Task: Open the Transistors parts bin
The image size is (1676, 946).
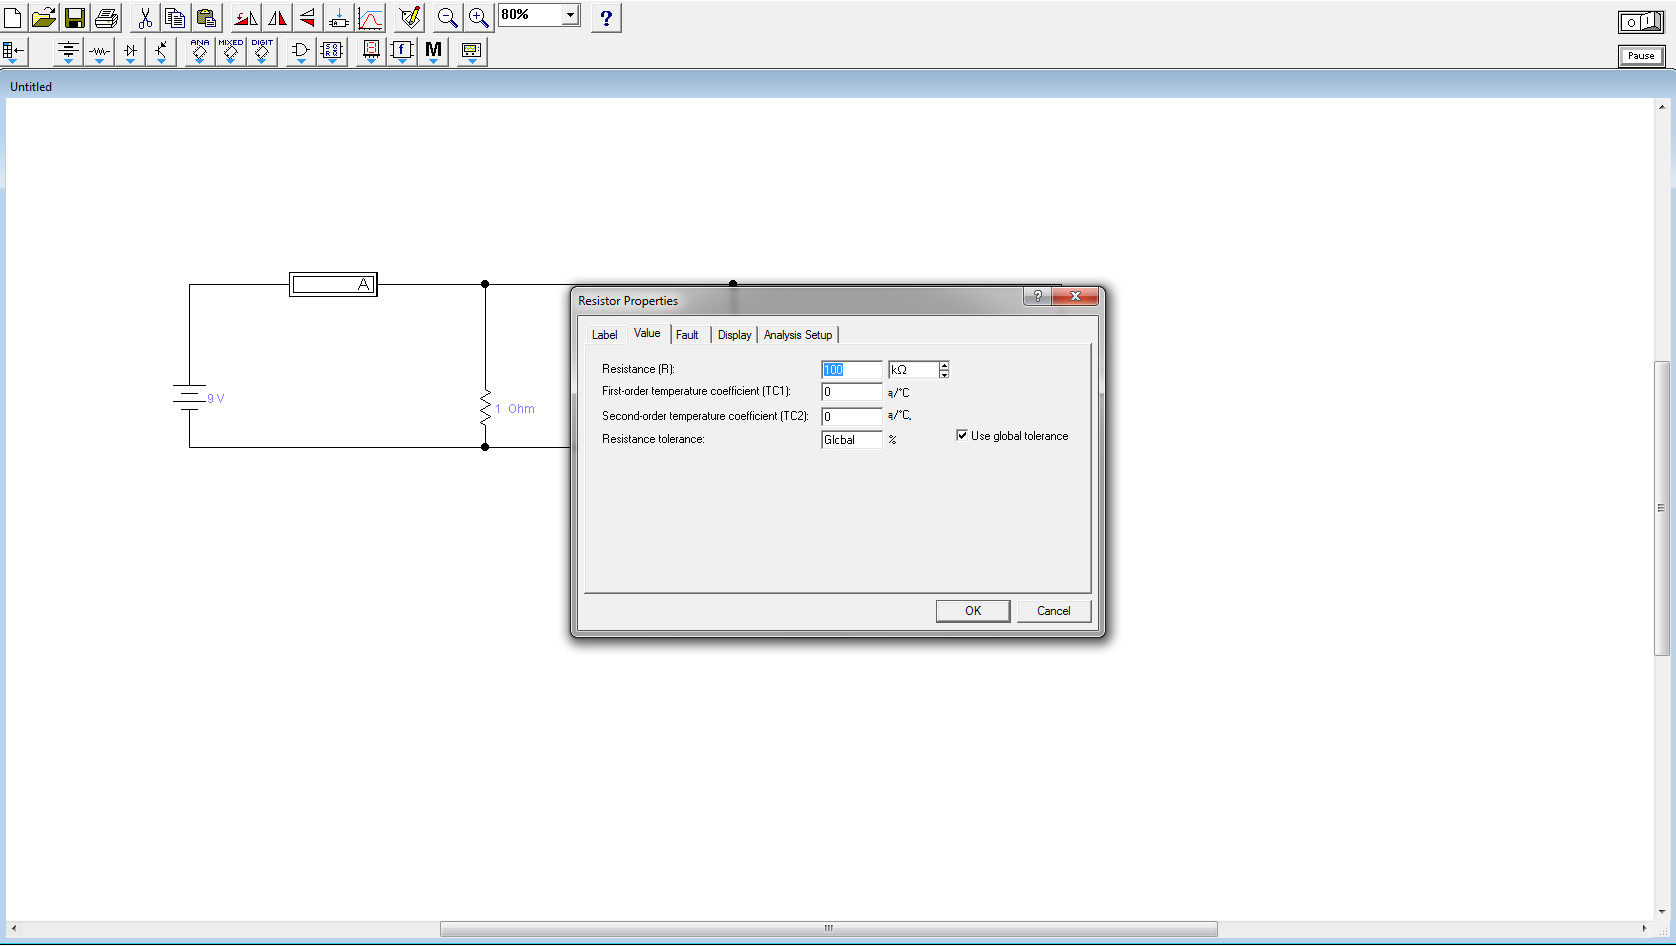Action: [161, 51]
